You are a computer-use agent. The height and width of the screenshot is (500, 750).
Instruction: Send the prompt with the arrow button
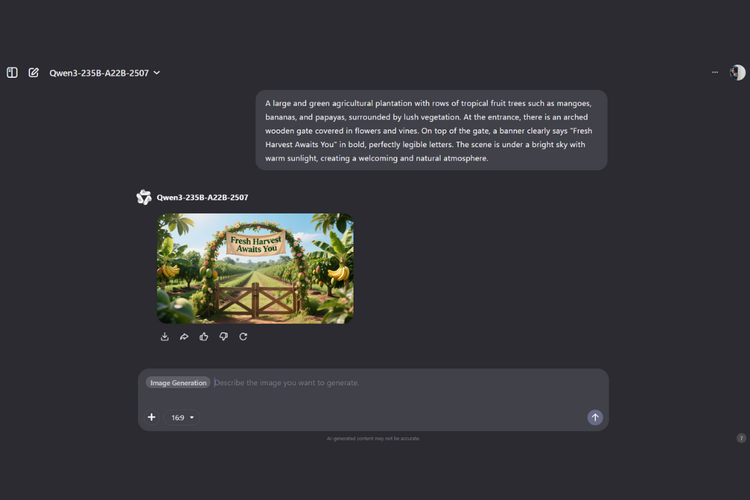pos(595,417)
